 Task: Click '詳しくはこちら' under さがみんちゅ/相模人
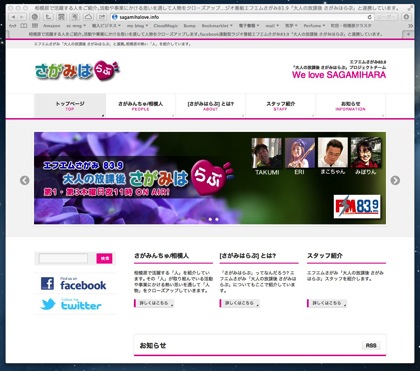point(154,303)
